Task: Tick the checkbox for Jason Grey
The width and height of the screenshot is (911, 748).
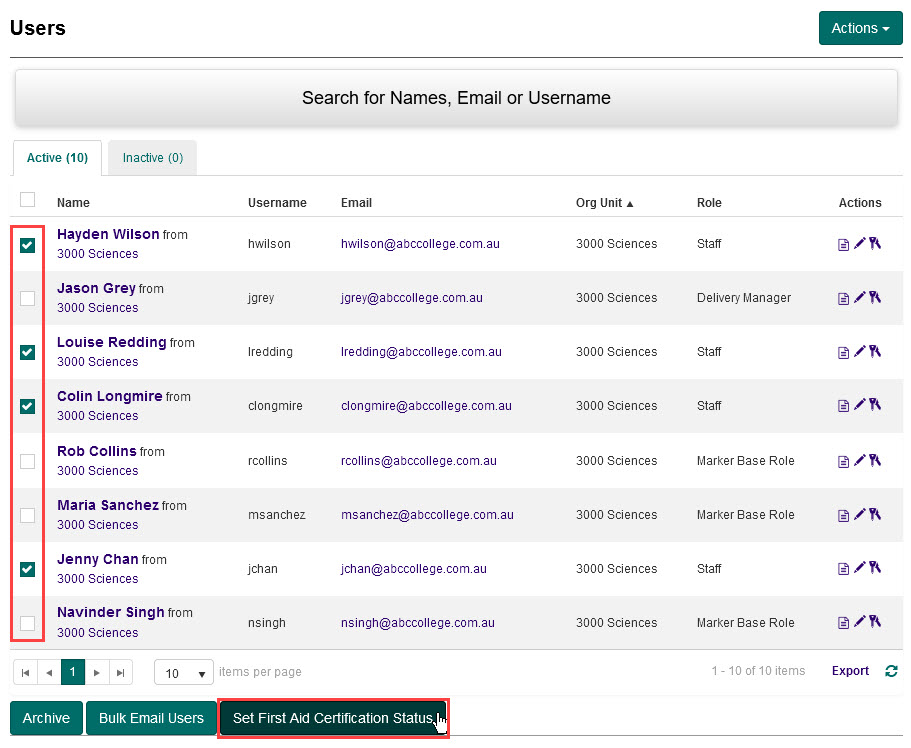Action: tap(28, 298)
